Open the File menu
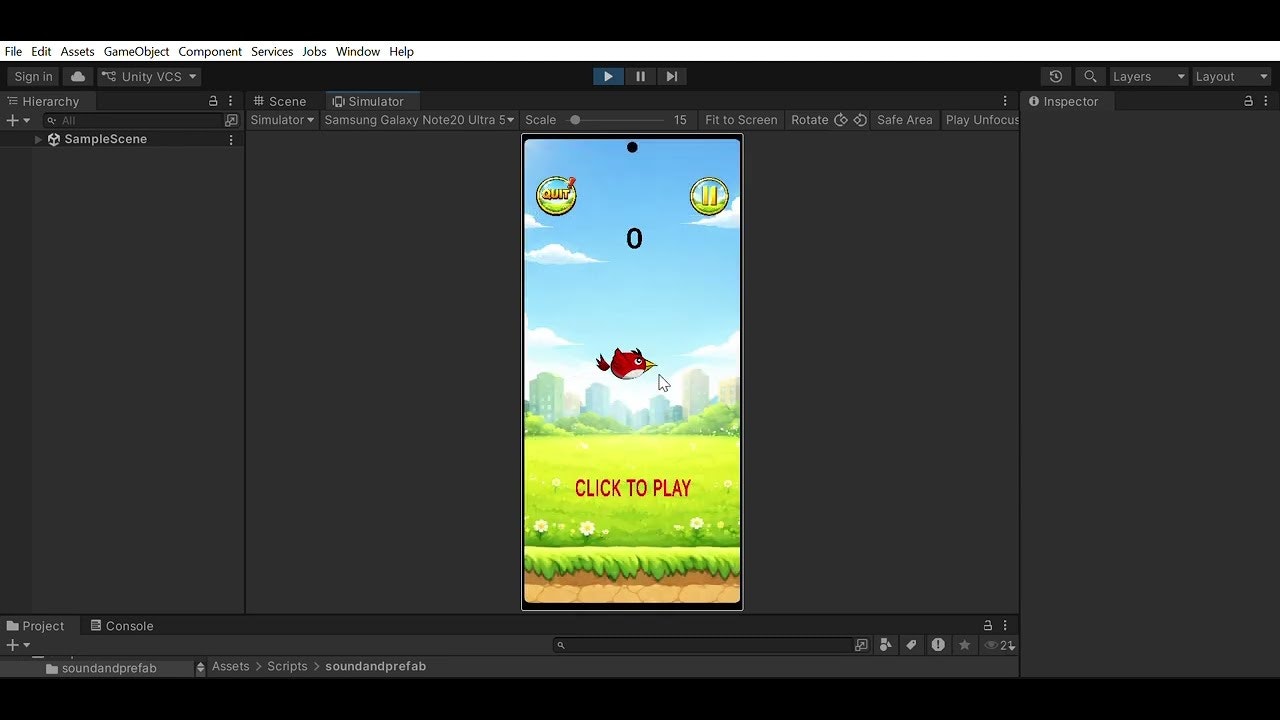Screen dimensions: 1280x720 (13, 52)
